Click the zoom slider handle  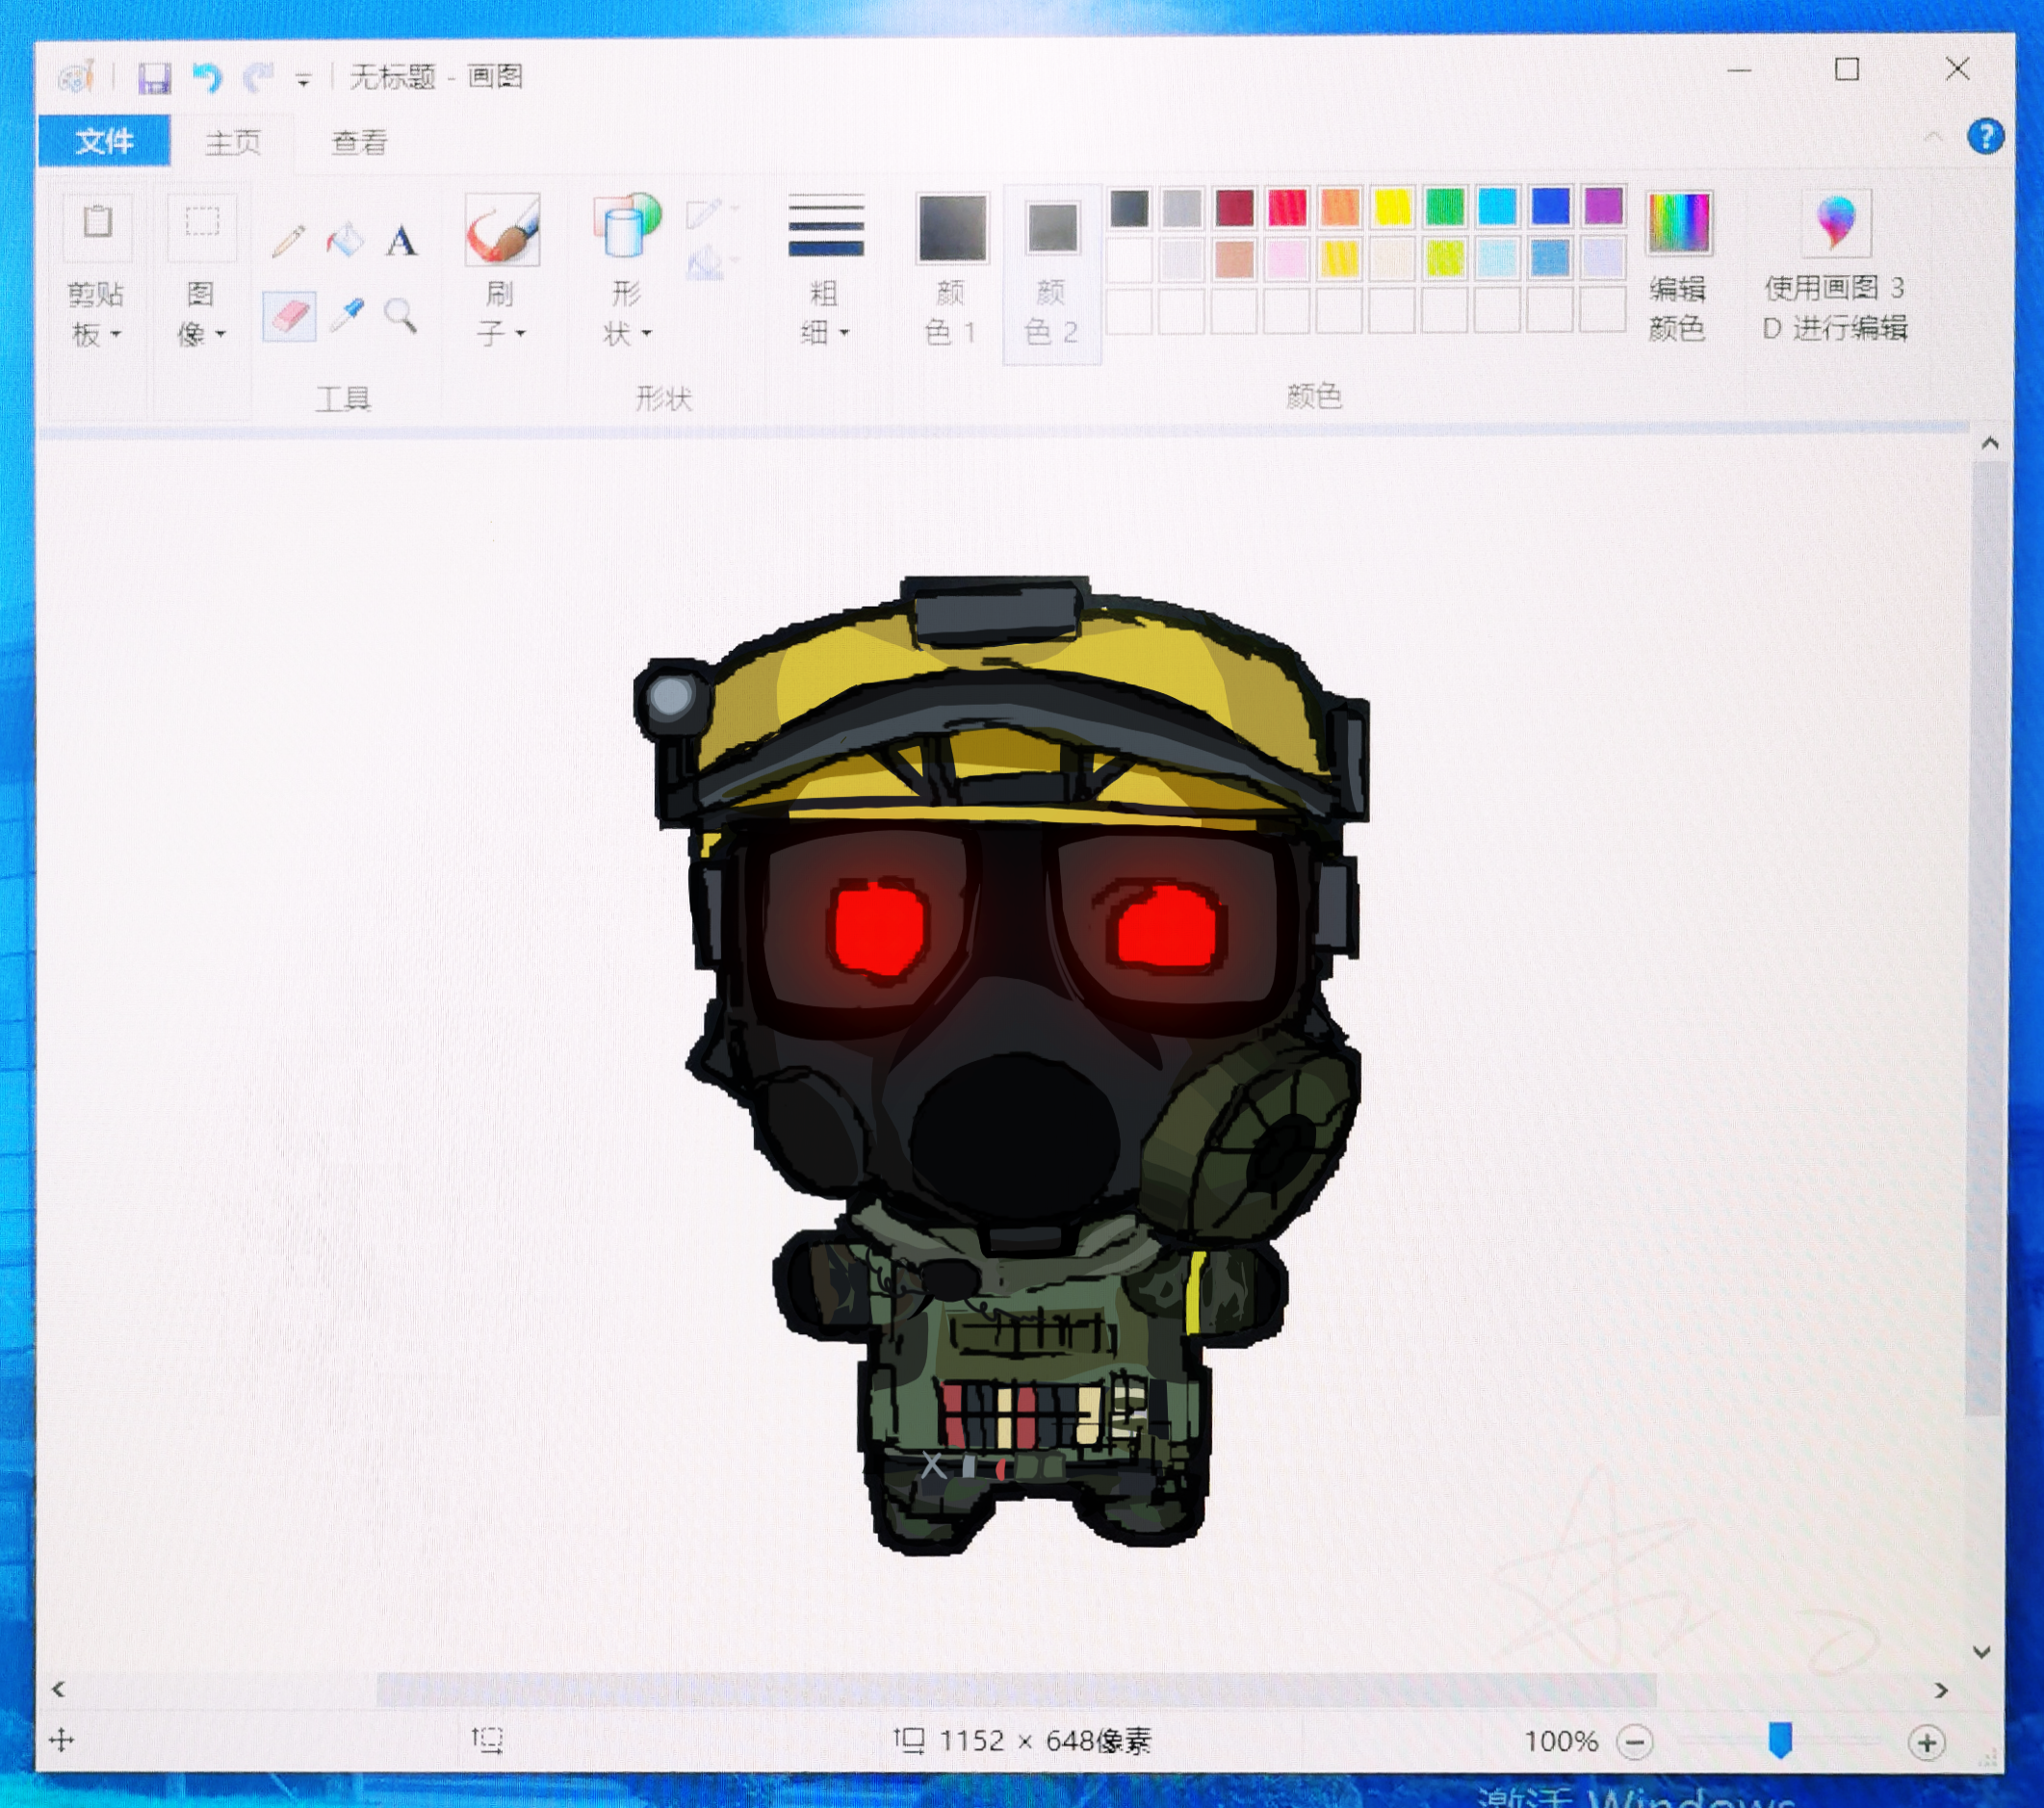[1780, 1740]
